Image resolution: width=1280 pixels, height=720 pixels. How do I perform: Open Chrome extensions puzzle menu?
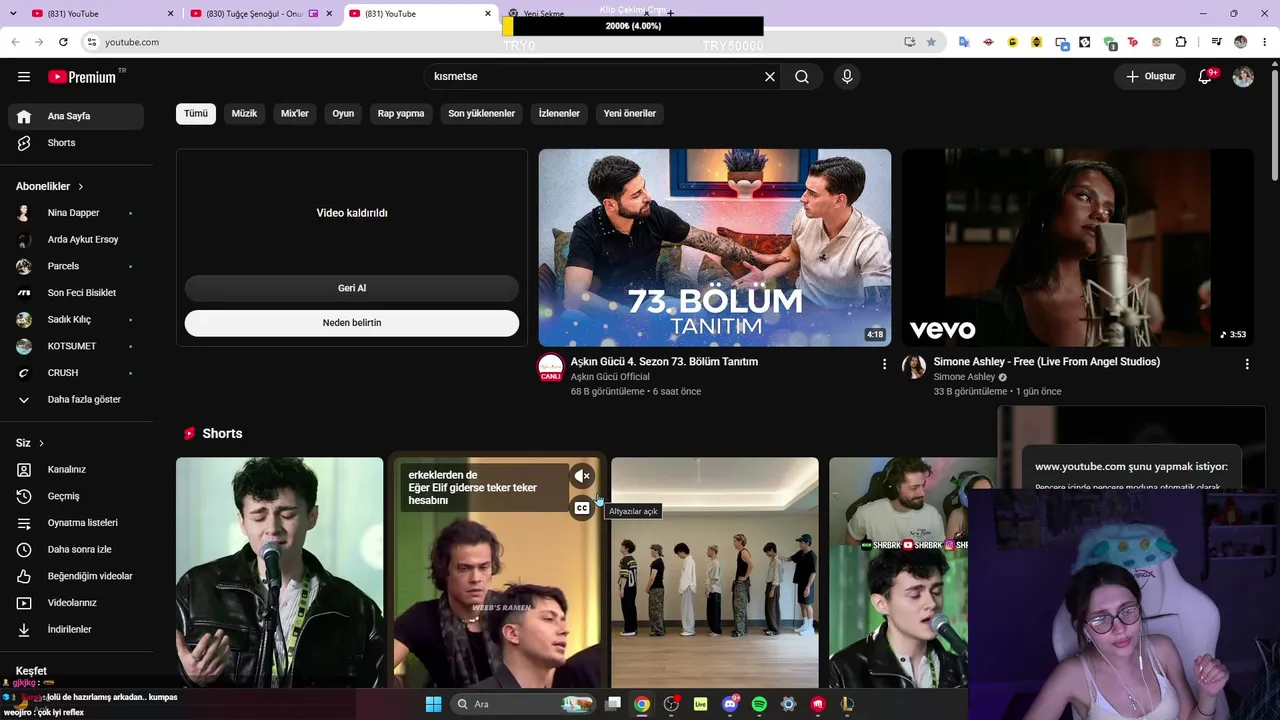click(1181, 42)
